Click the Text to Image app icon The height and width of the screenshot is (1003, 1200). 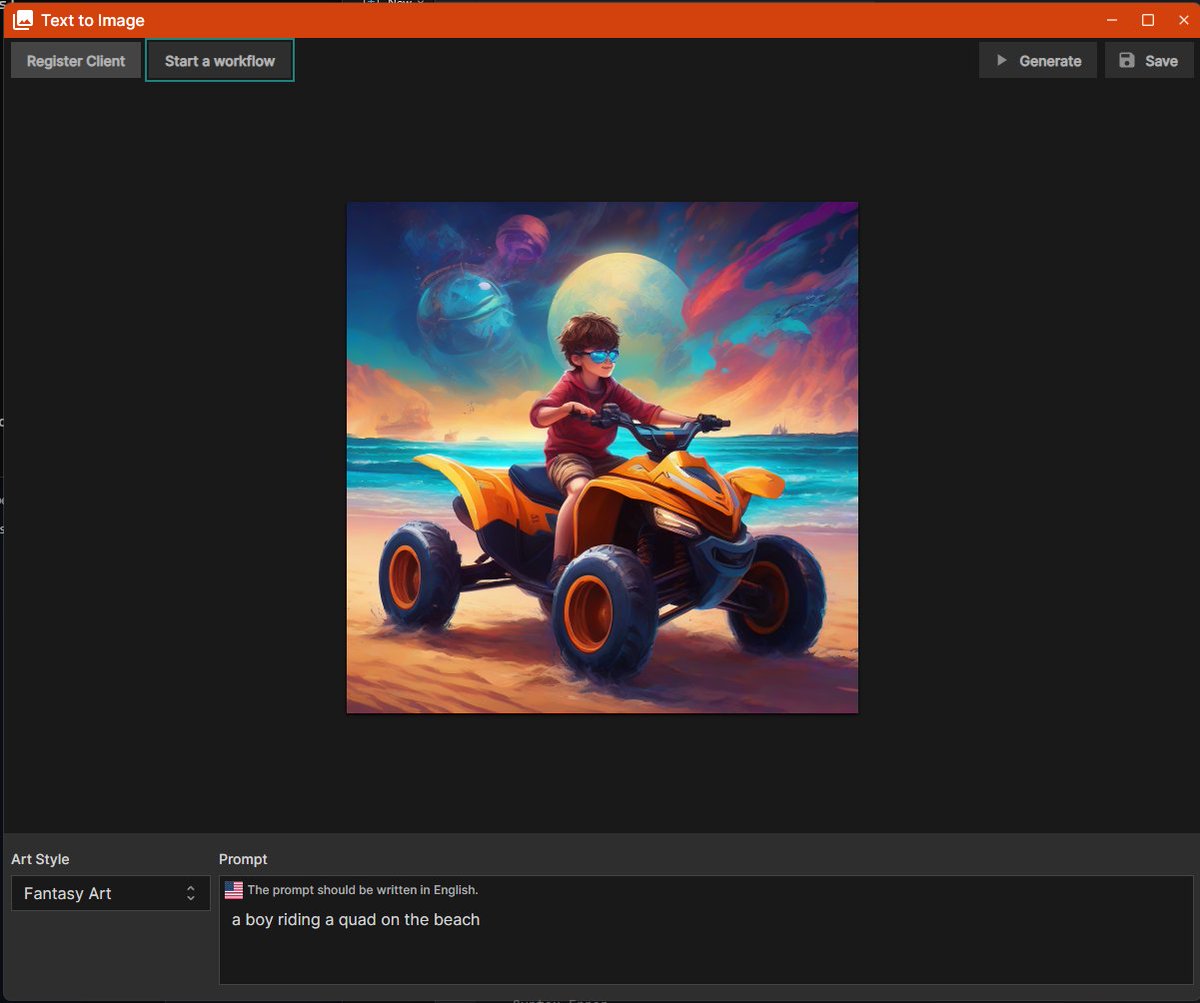[22, 20]
